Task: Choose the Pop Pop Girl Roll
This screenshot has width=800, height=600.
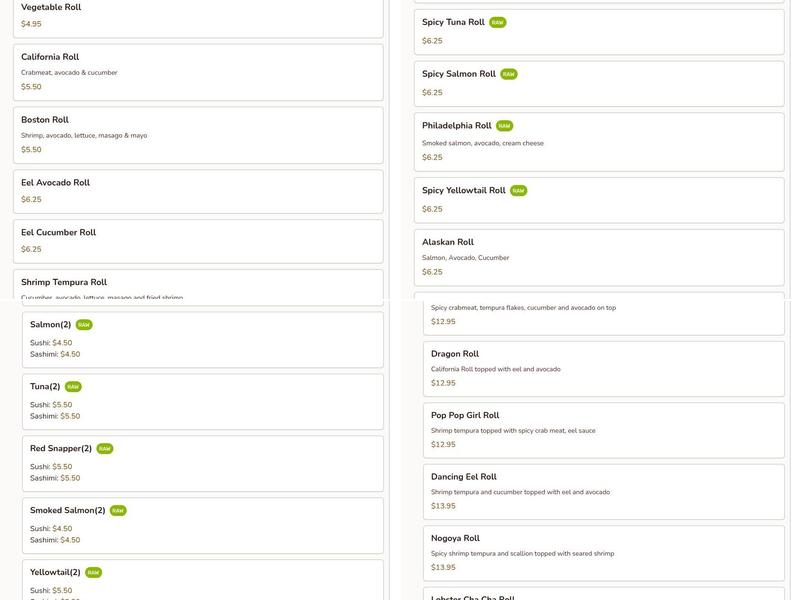Action: pos(603,430)
